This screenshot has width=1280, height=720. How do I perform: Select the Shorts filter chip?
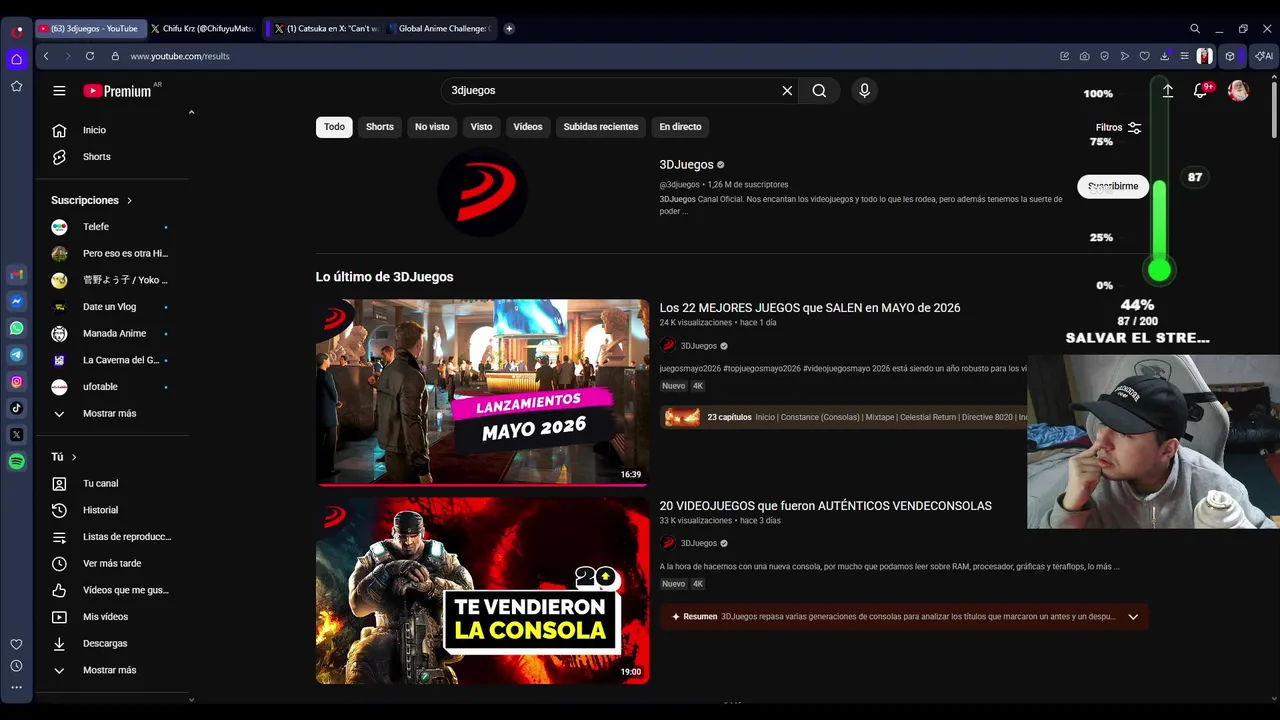coord(380,127)
